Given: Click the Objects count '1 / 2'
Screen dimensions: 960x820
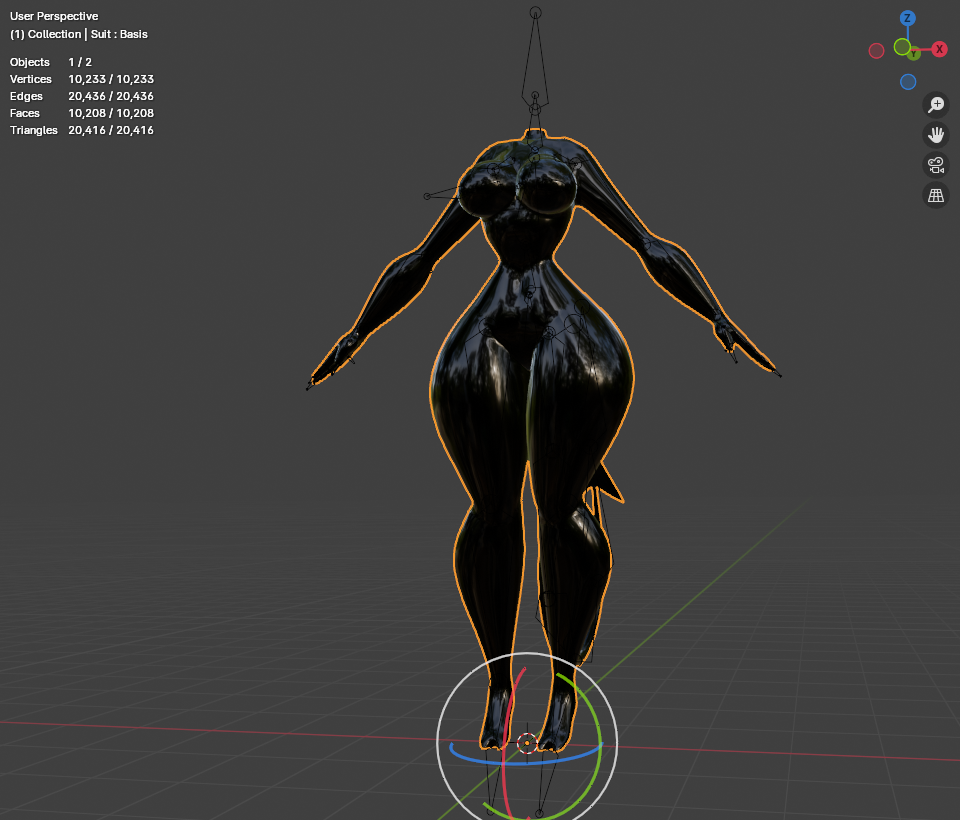Looking at the screenshot, I should pyautogui.click(x=80, y=62).
